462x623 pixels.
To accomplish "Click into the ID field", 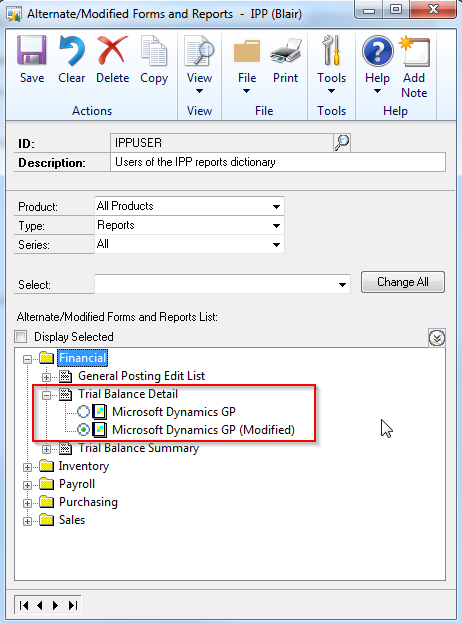I will [221, 143].
